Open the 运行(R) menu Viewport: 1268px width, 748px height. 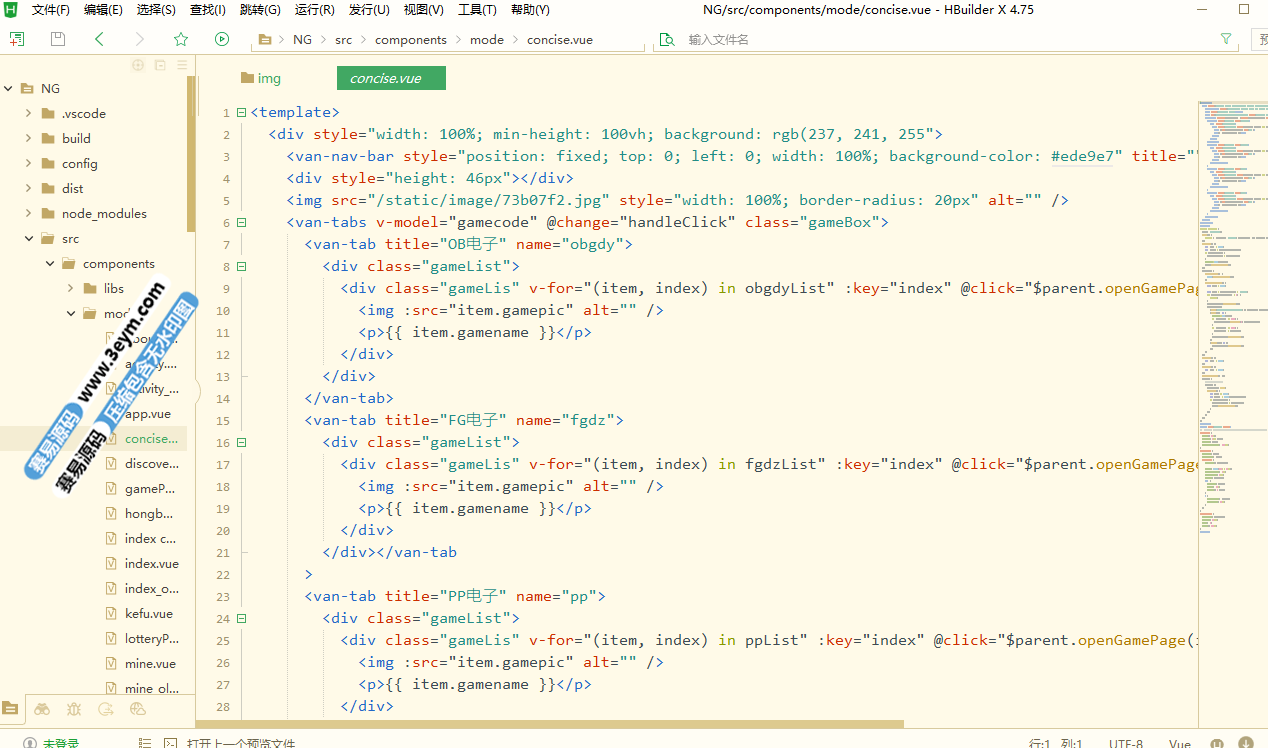[315, 10]
